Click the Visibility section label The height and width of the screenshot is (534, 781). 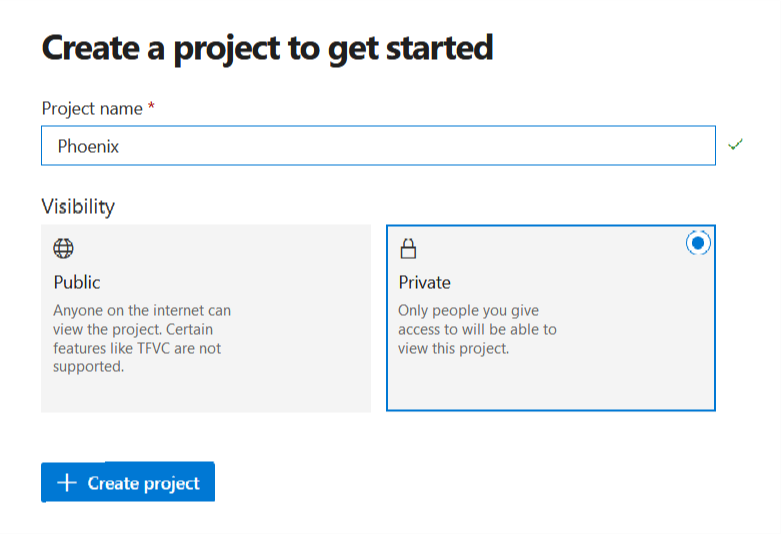tap(78, 207)
